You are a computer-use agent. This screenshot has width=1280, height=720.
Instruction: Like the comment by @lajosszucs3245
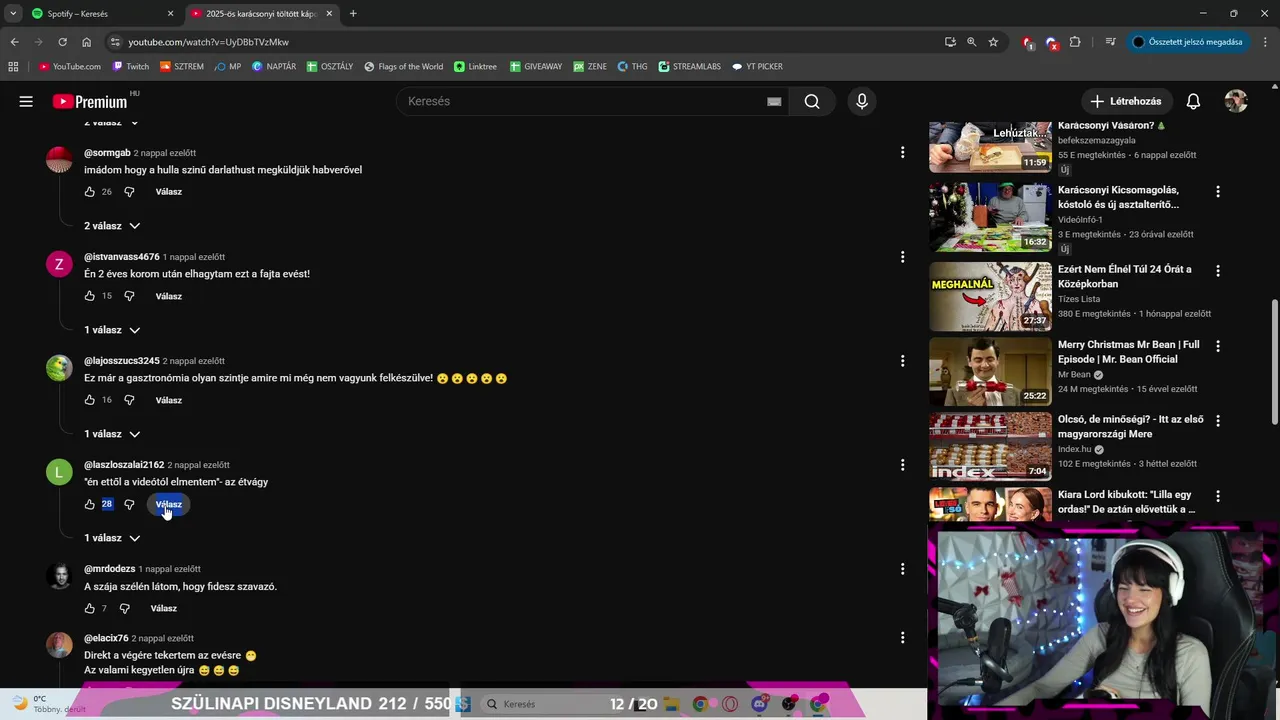pos(89,400)
